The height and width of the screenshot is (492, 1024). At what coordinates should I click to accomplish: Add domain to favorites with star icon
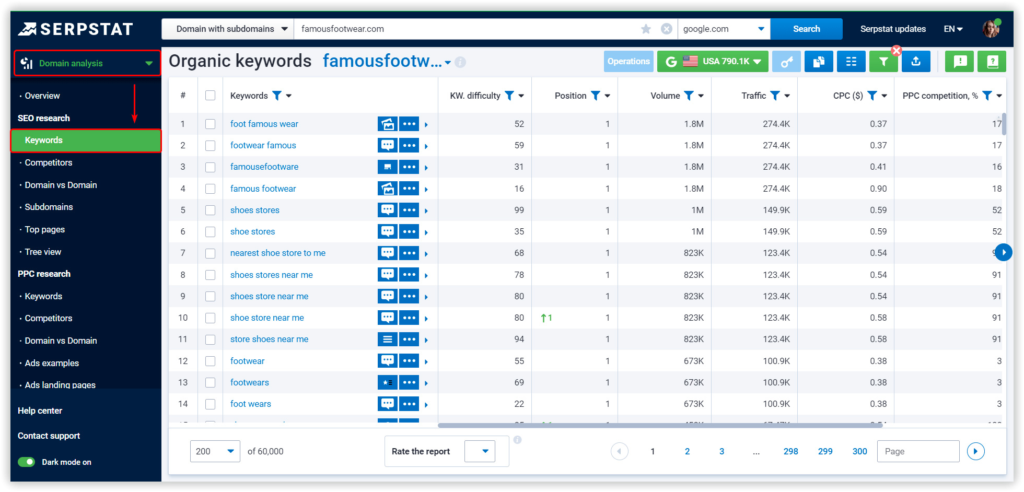click(x=646, y=29)
